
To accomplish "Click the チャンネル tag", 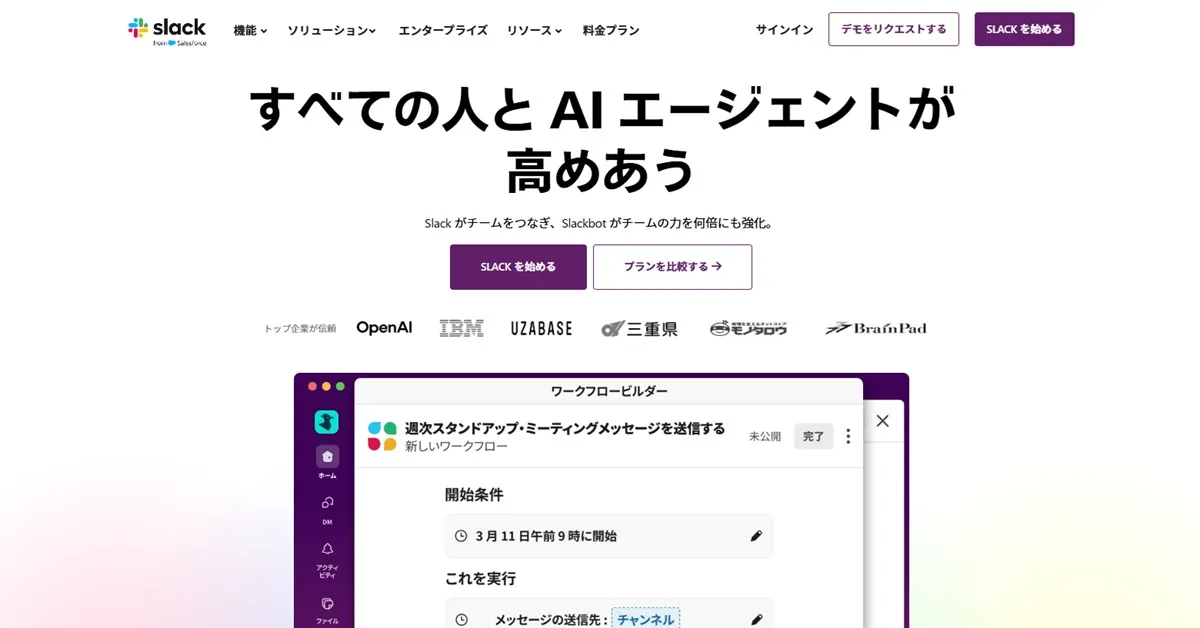I will click(x=645, y=619).
